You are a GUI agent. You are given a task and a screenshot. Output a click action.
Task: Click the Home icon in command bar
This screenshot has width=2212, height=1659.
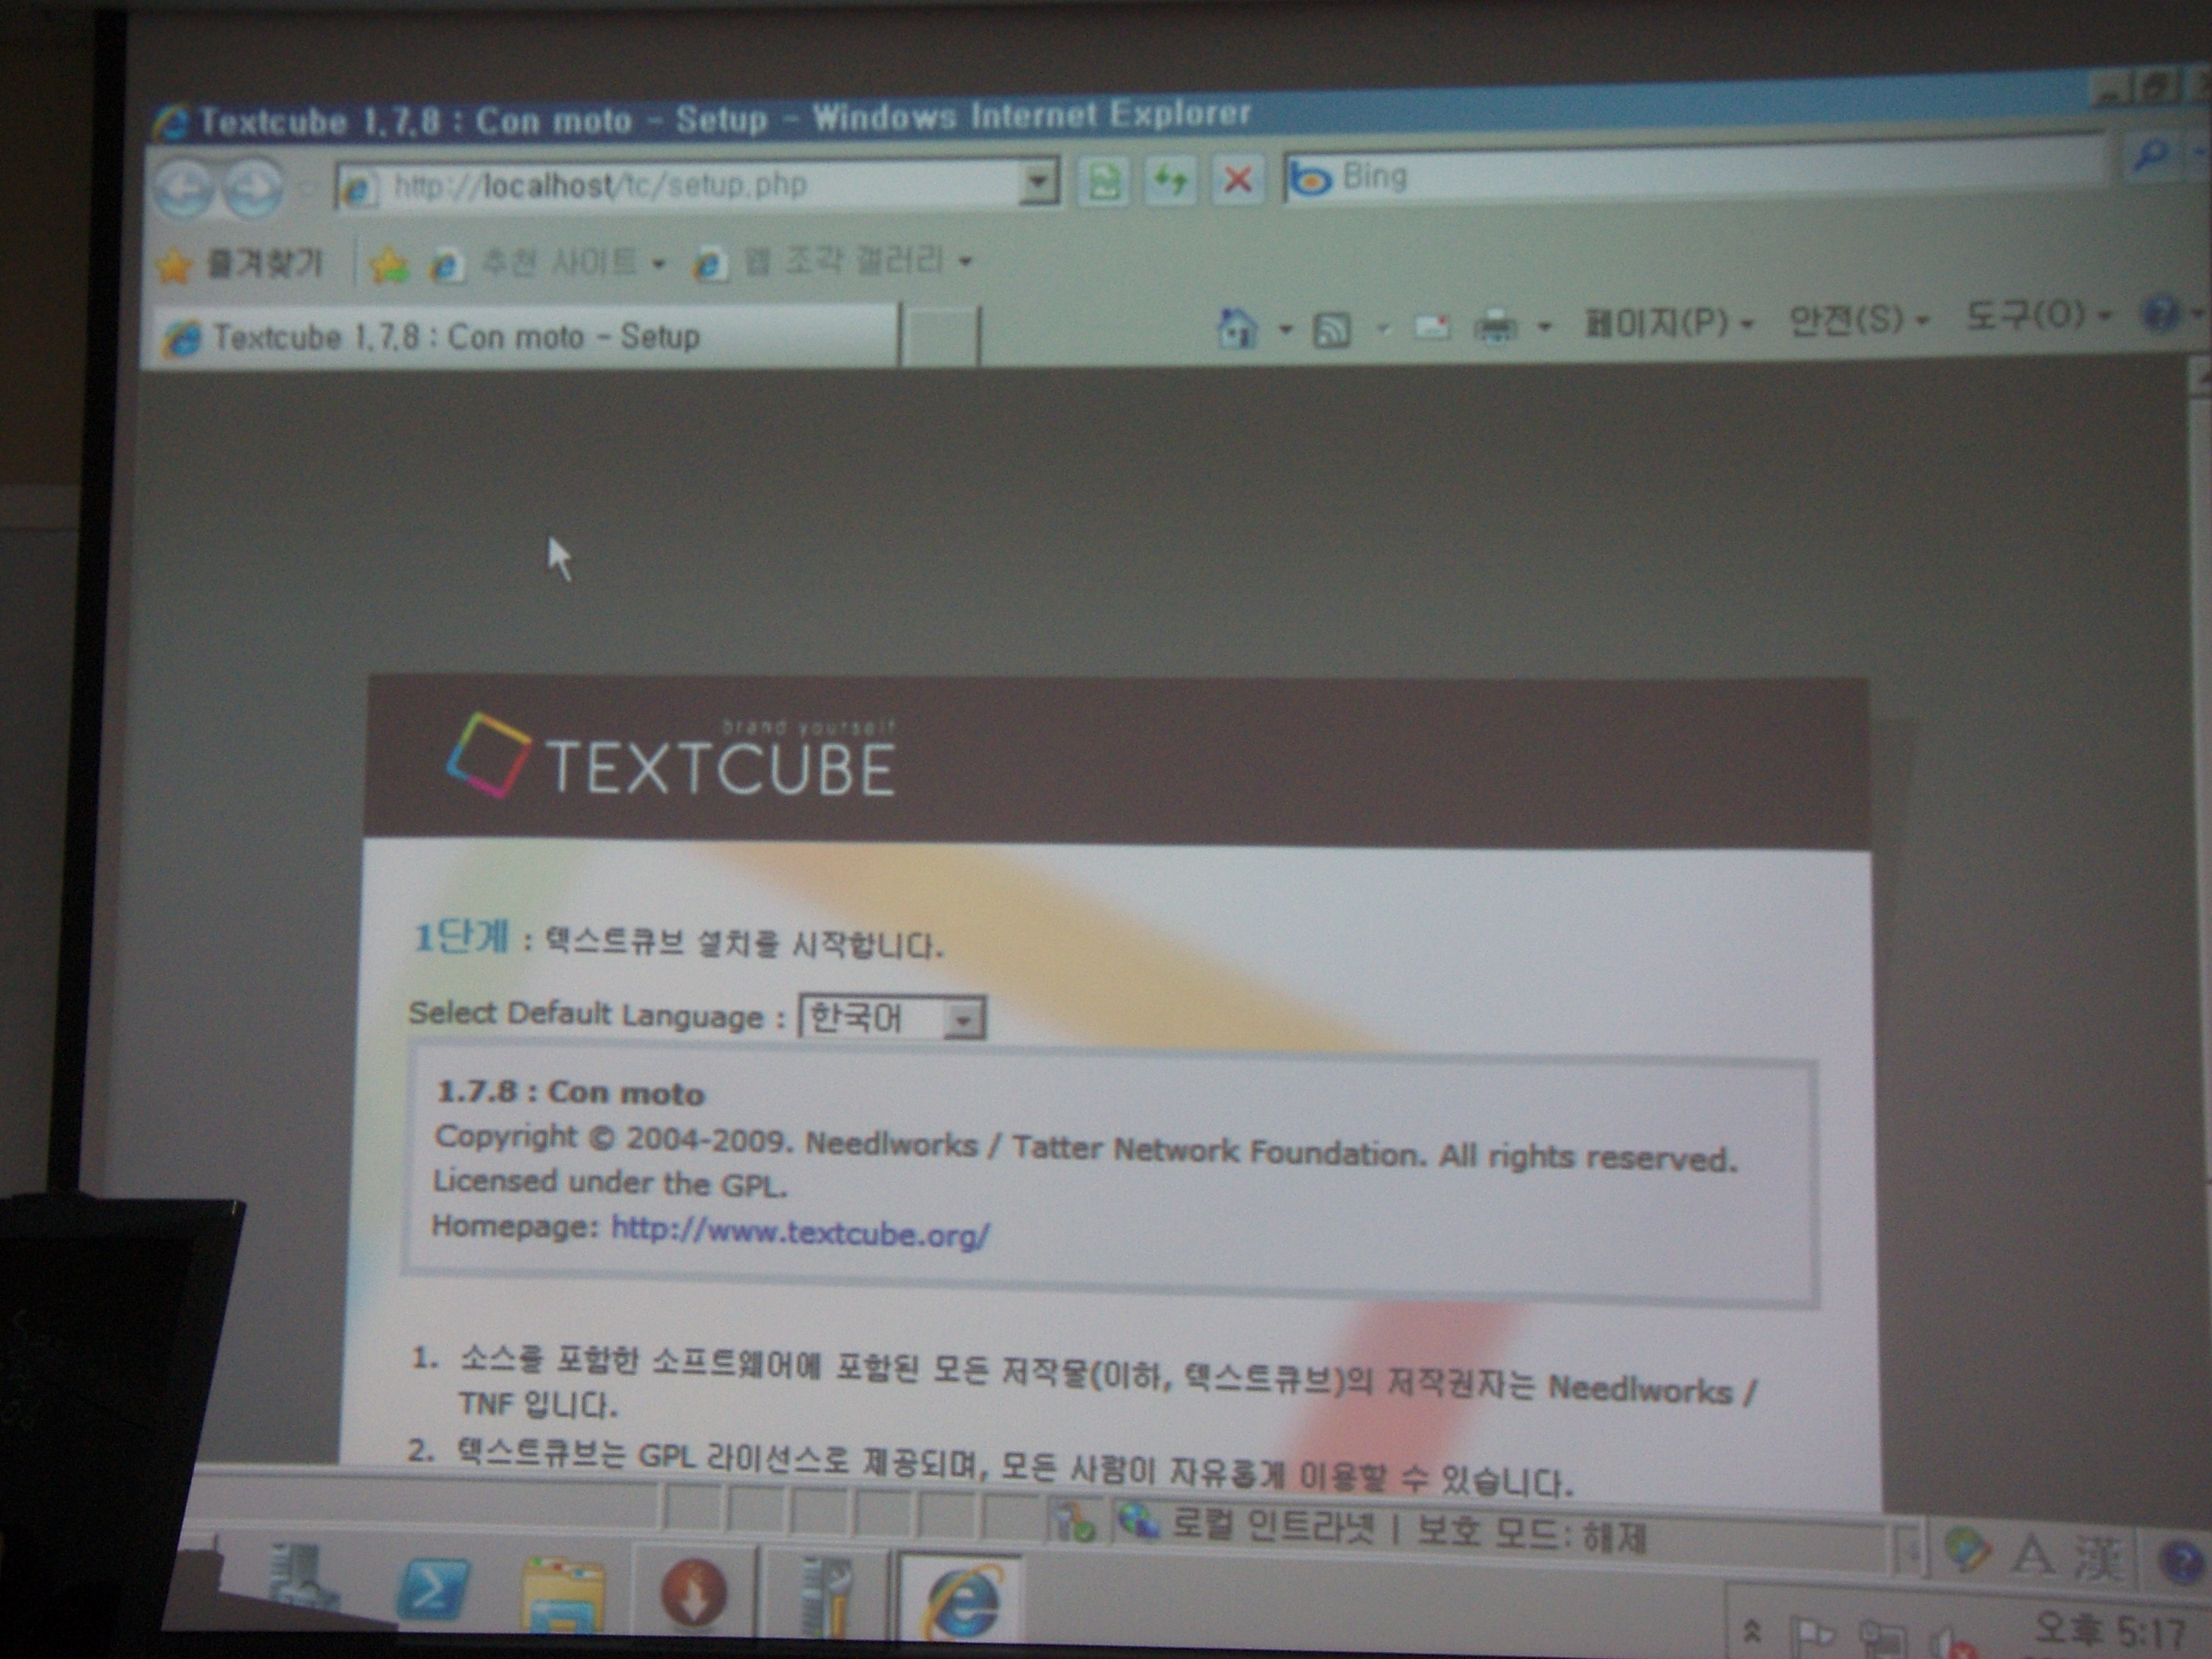click(1237, 327)
